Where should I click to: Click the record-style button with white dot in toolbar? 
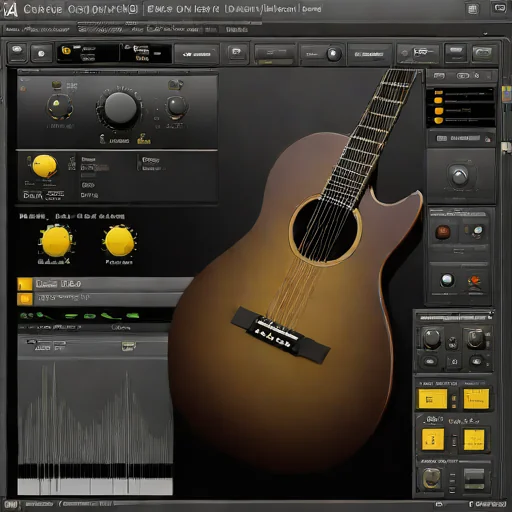[41, 53]
